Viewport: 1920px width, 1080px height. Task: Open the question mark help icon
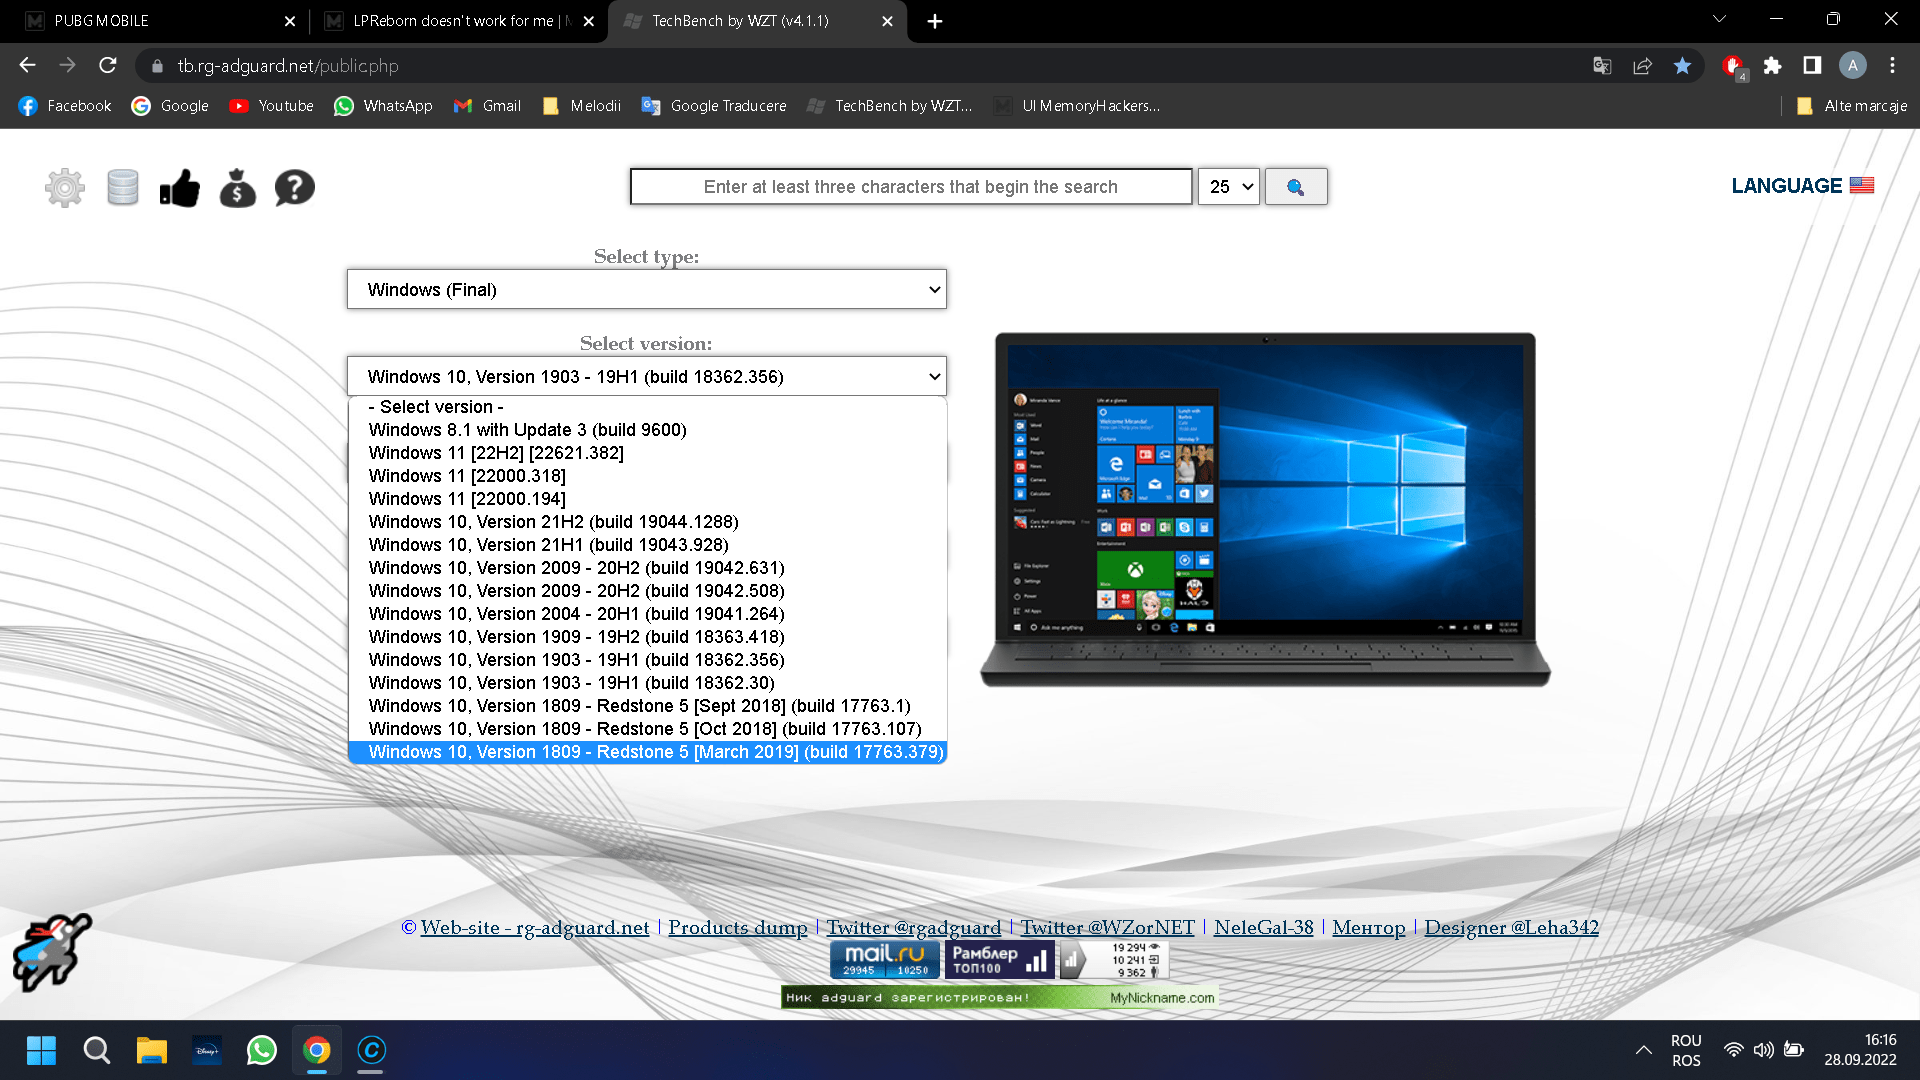coord(295,187)
